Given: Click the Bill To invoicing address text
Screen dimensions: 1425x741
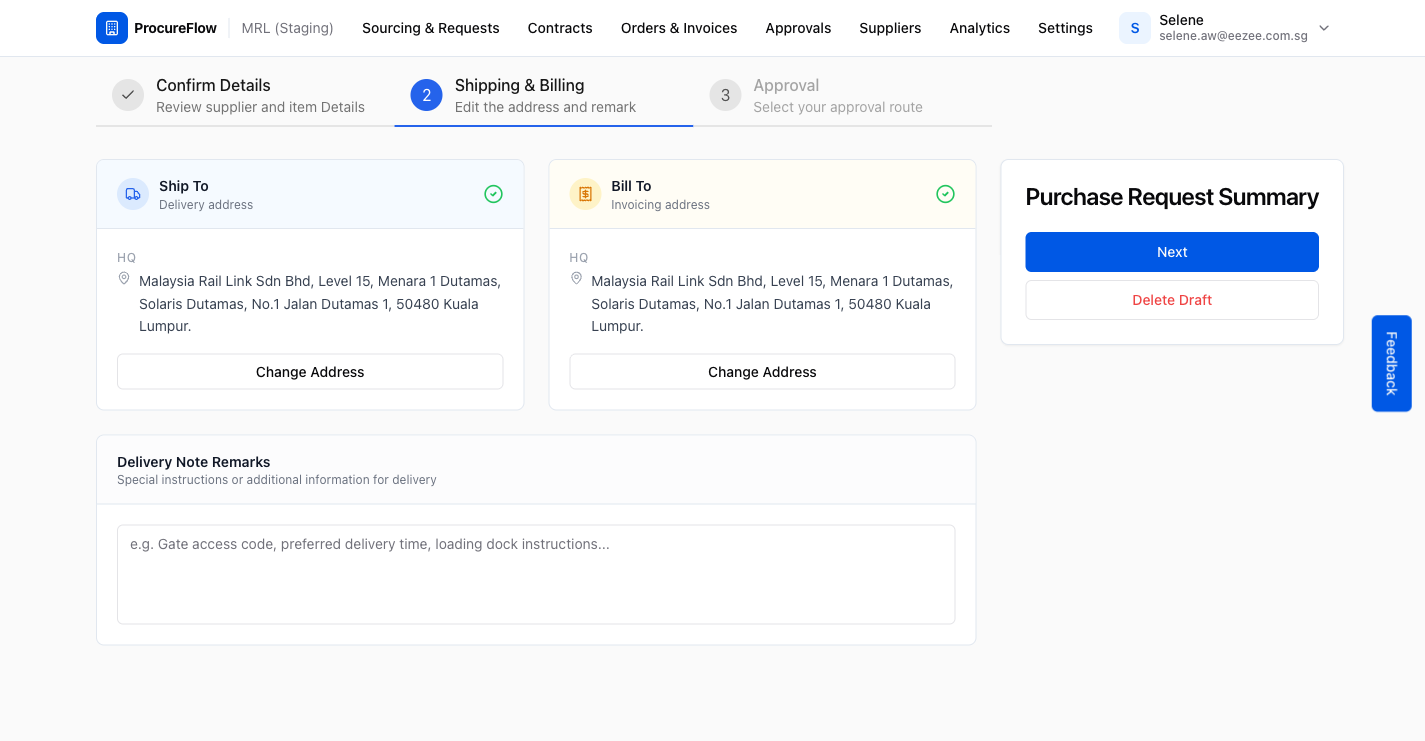Looking at the screenshot, I should coord(772,304).
